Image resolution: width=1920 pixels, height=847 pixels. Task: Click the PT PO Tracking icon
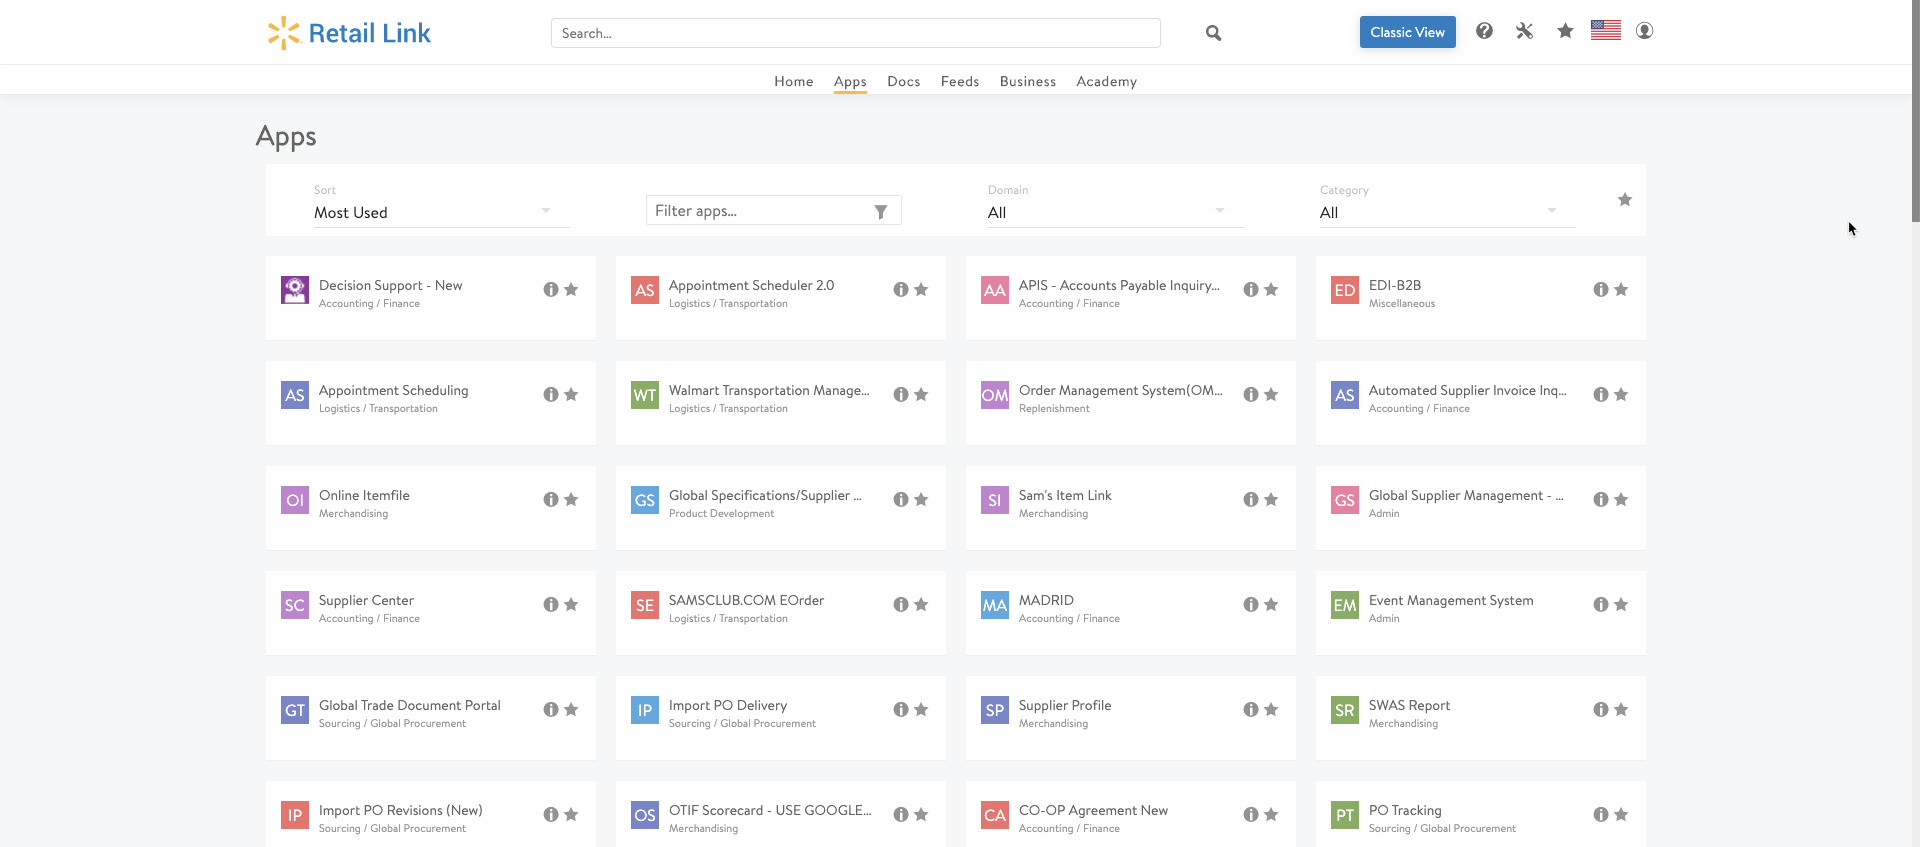pyautogui.click(x=1345, y=815)
